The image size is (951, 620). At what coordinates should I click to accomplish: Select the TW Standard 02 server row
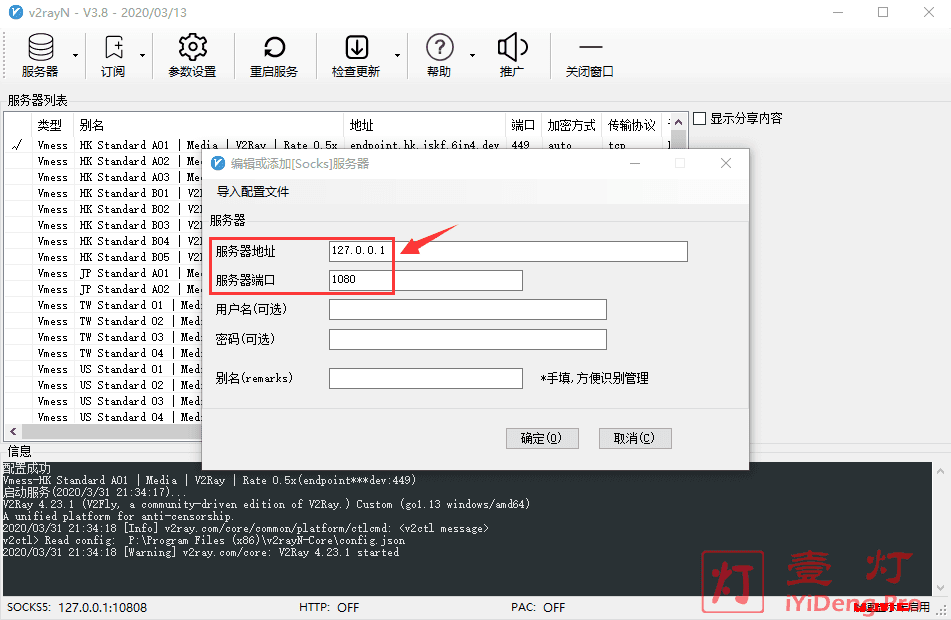103,322
